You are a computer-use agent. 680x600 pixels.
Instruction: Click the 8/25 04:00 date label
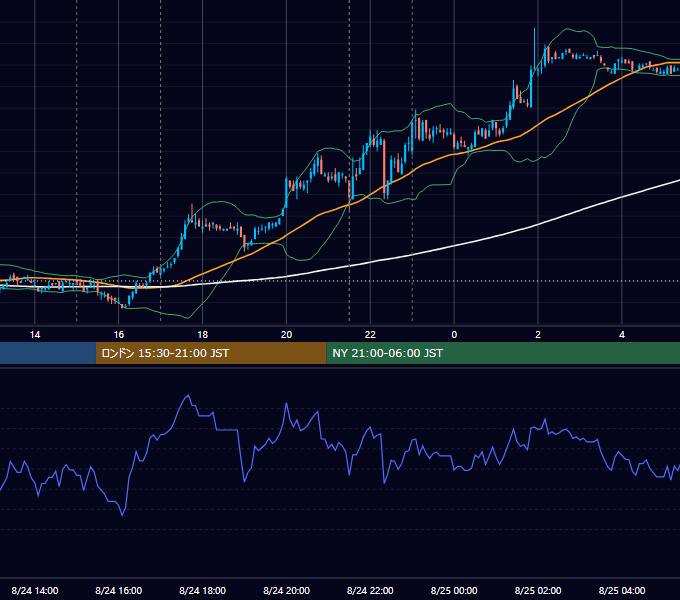pos(622,590)
